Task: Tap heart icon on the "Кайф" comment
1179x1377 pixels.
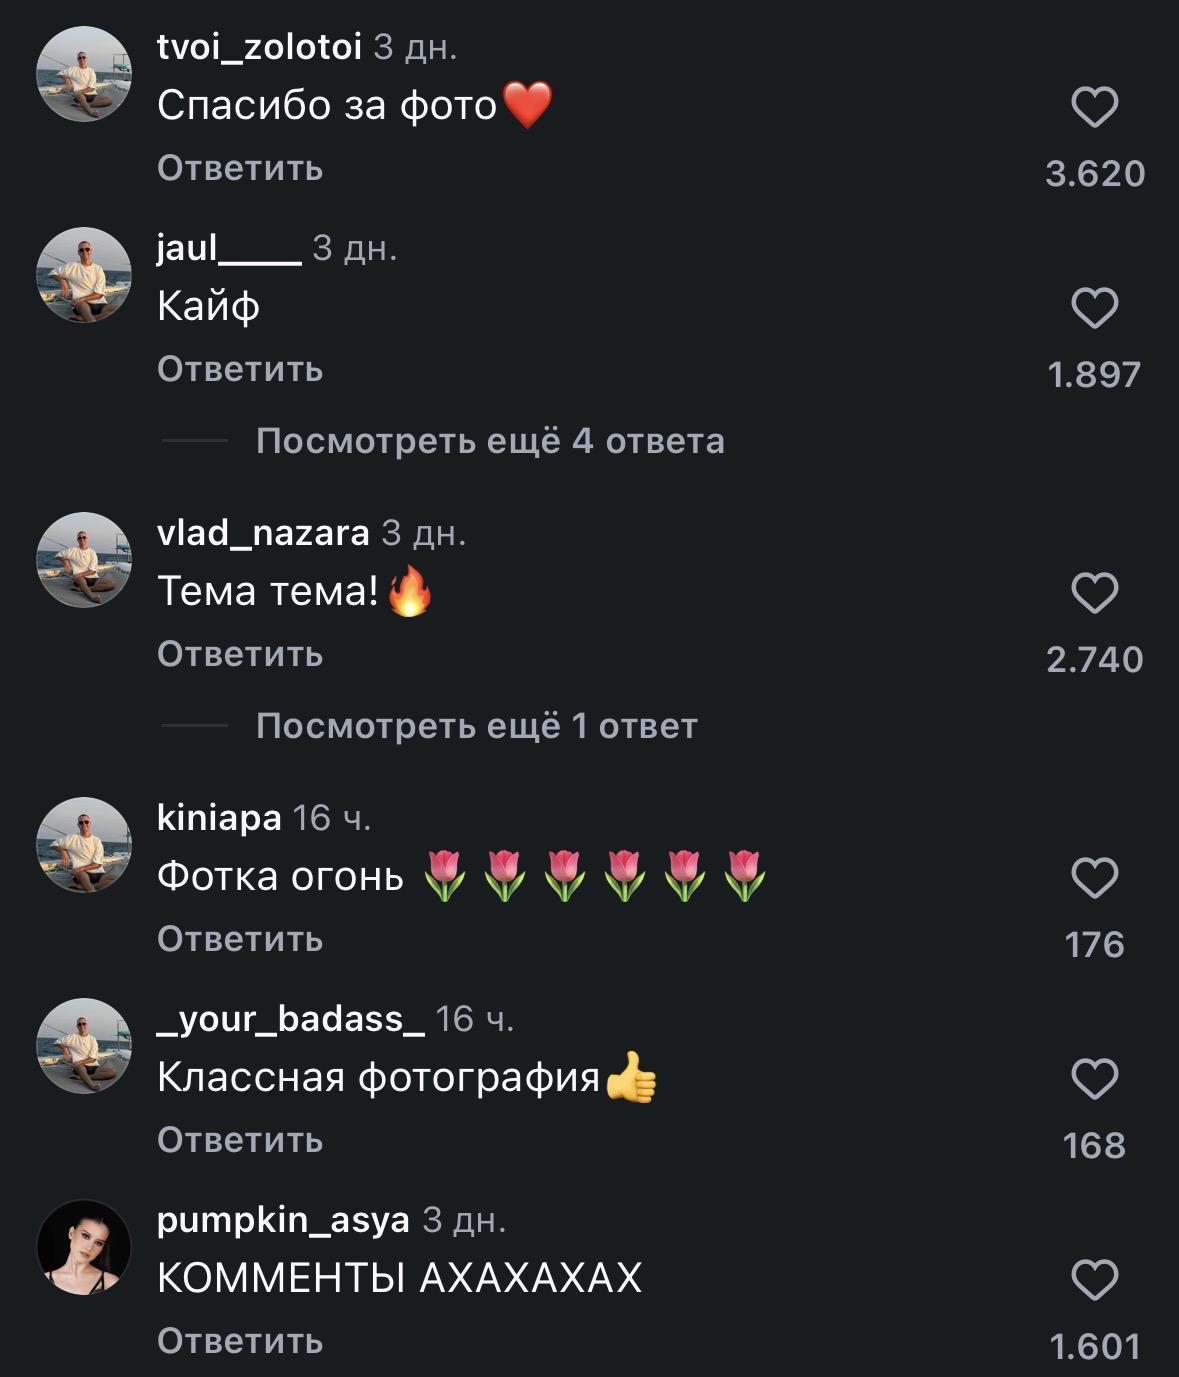Action: tap(1094, 308)
